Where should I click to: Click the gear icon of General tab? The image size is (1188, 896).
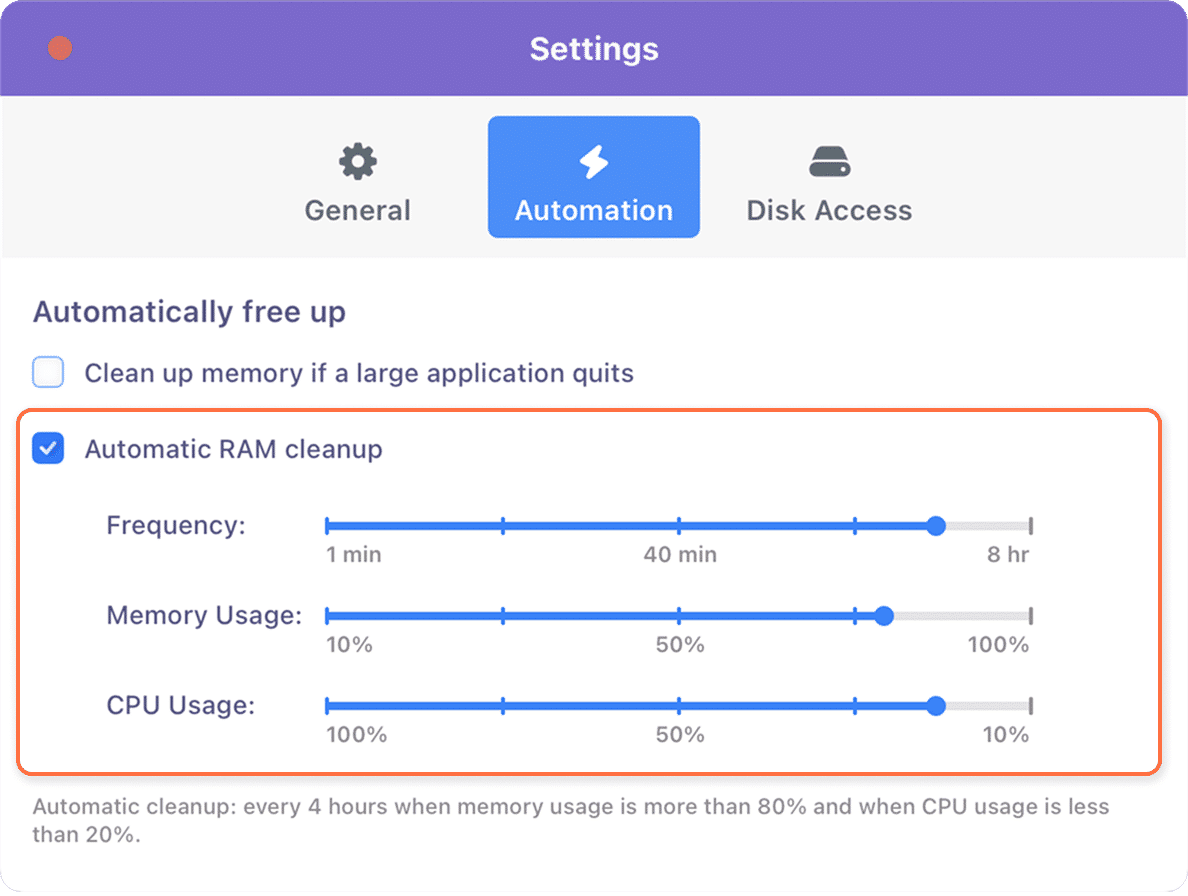(x=358, y=161)
